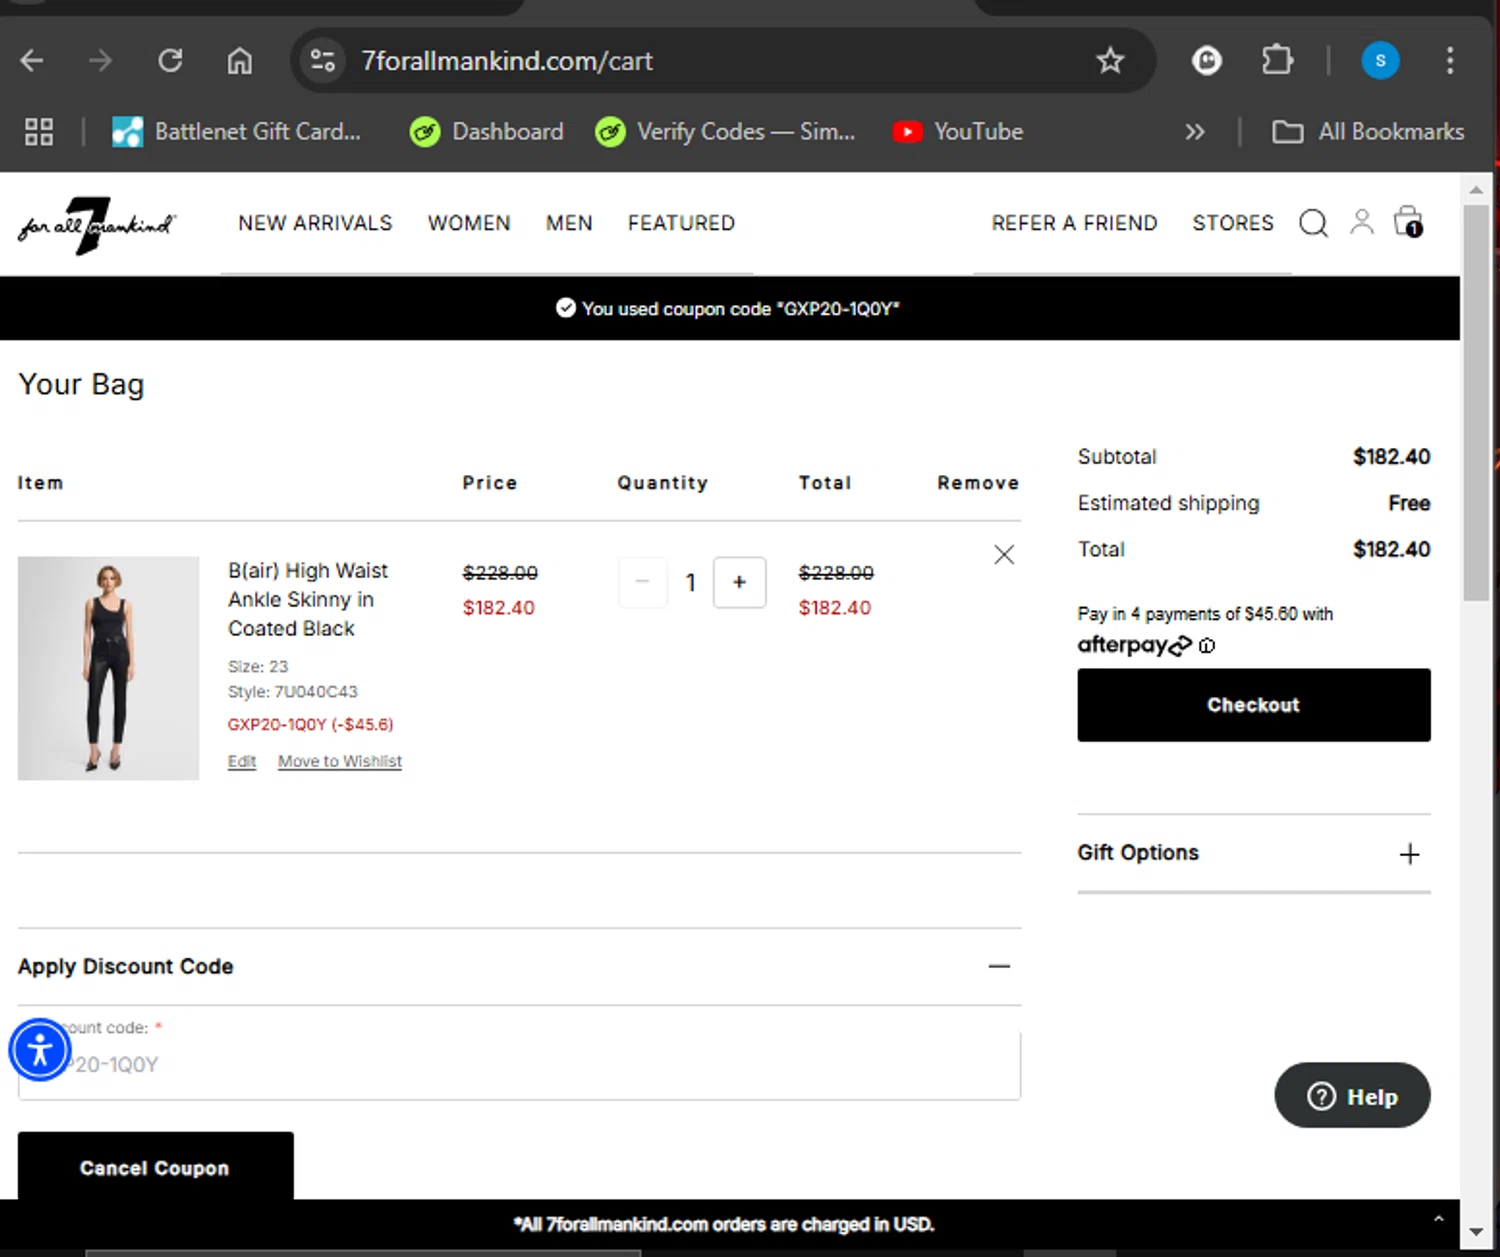Show hidden bookmarks with double chevron
Screen dimensions: 1500x1257
pos(1194,132)
